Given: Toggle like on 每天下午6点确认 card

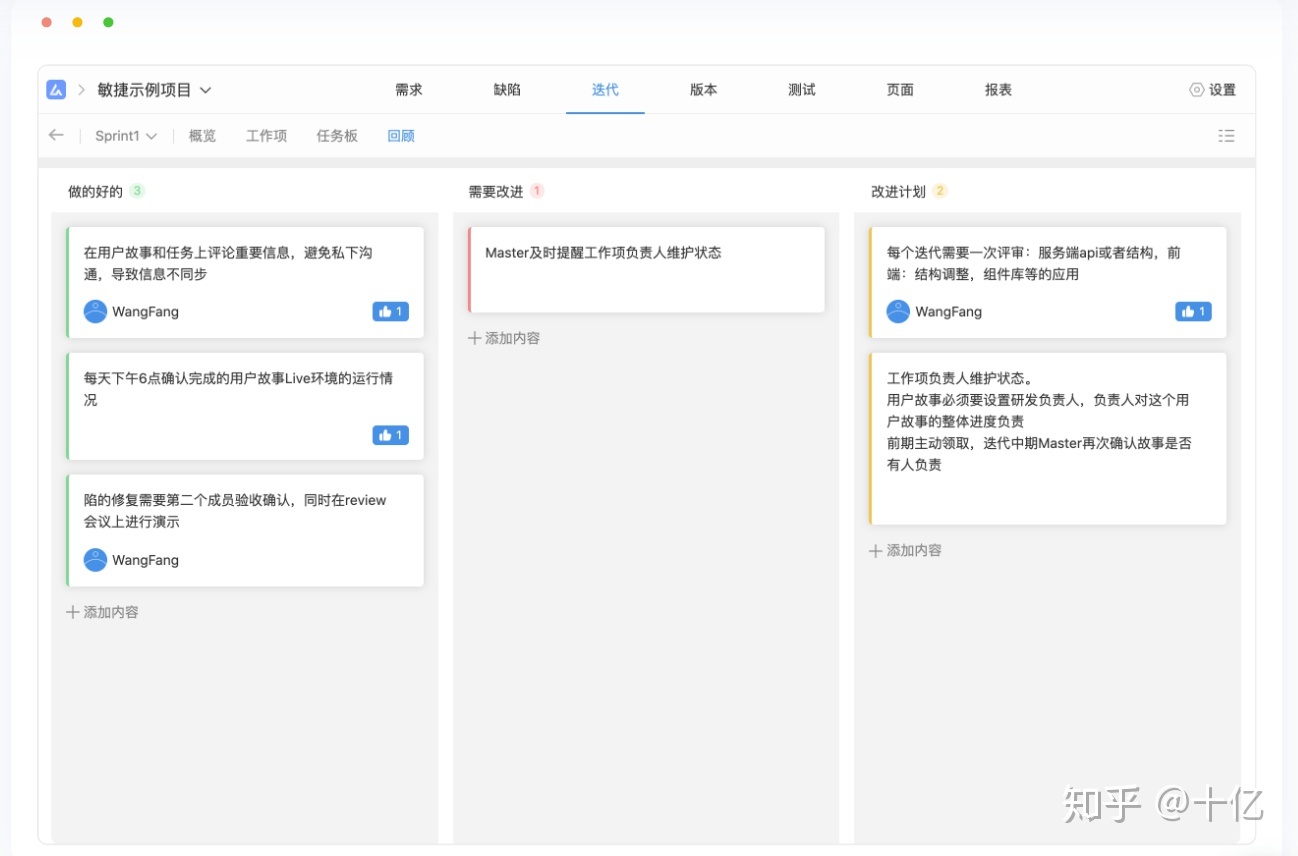Looking at the screenshot, I should coord(390,435).
